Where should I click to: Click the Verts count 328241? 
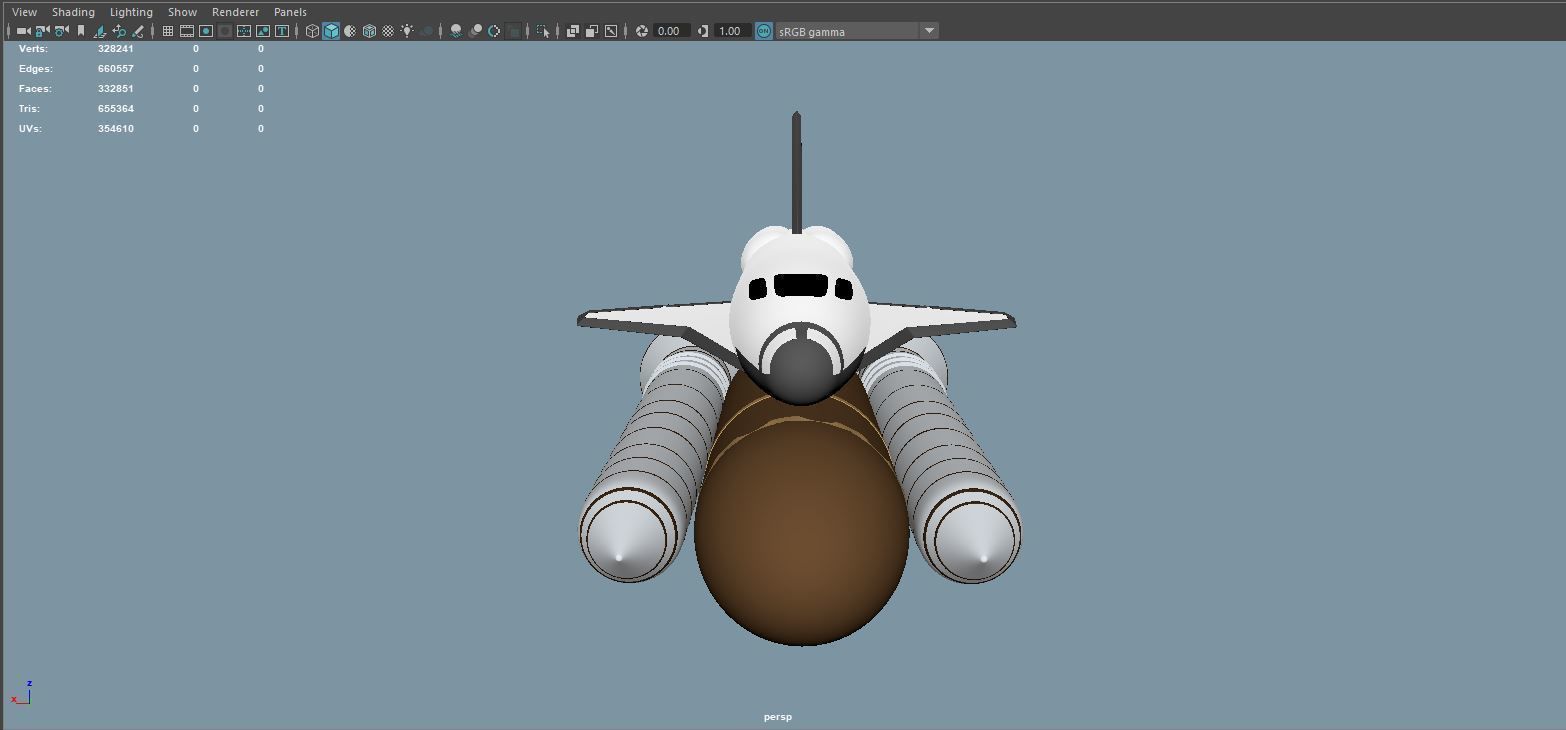(x=116, y=48)
